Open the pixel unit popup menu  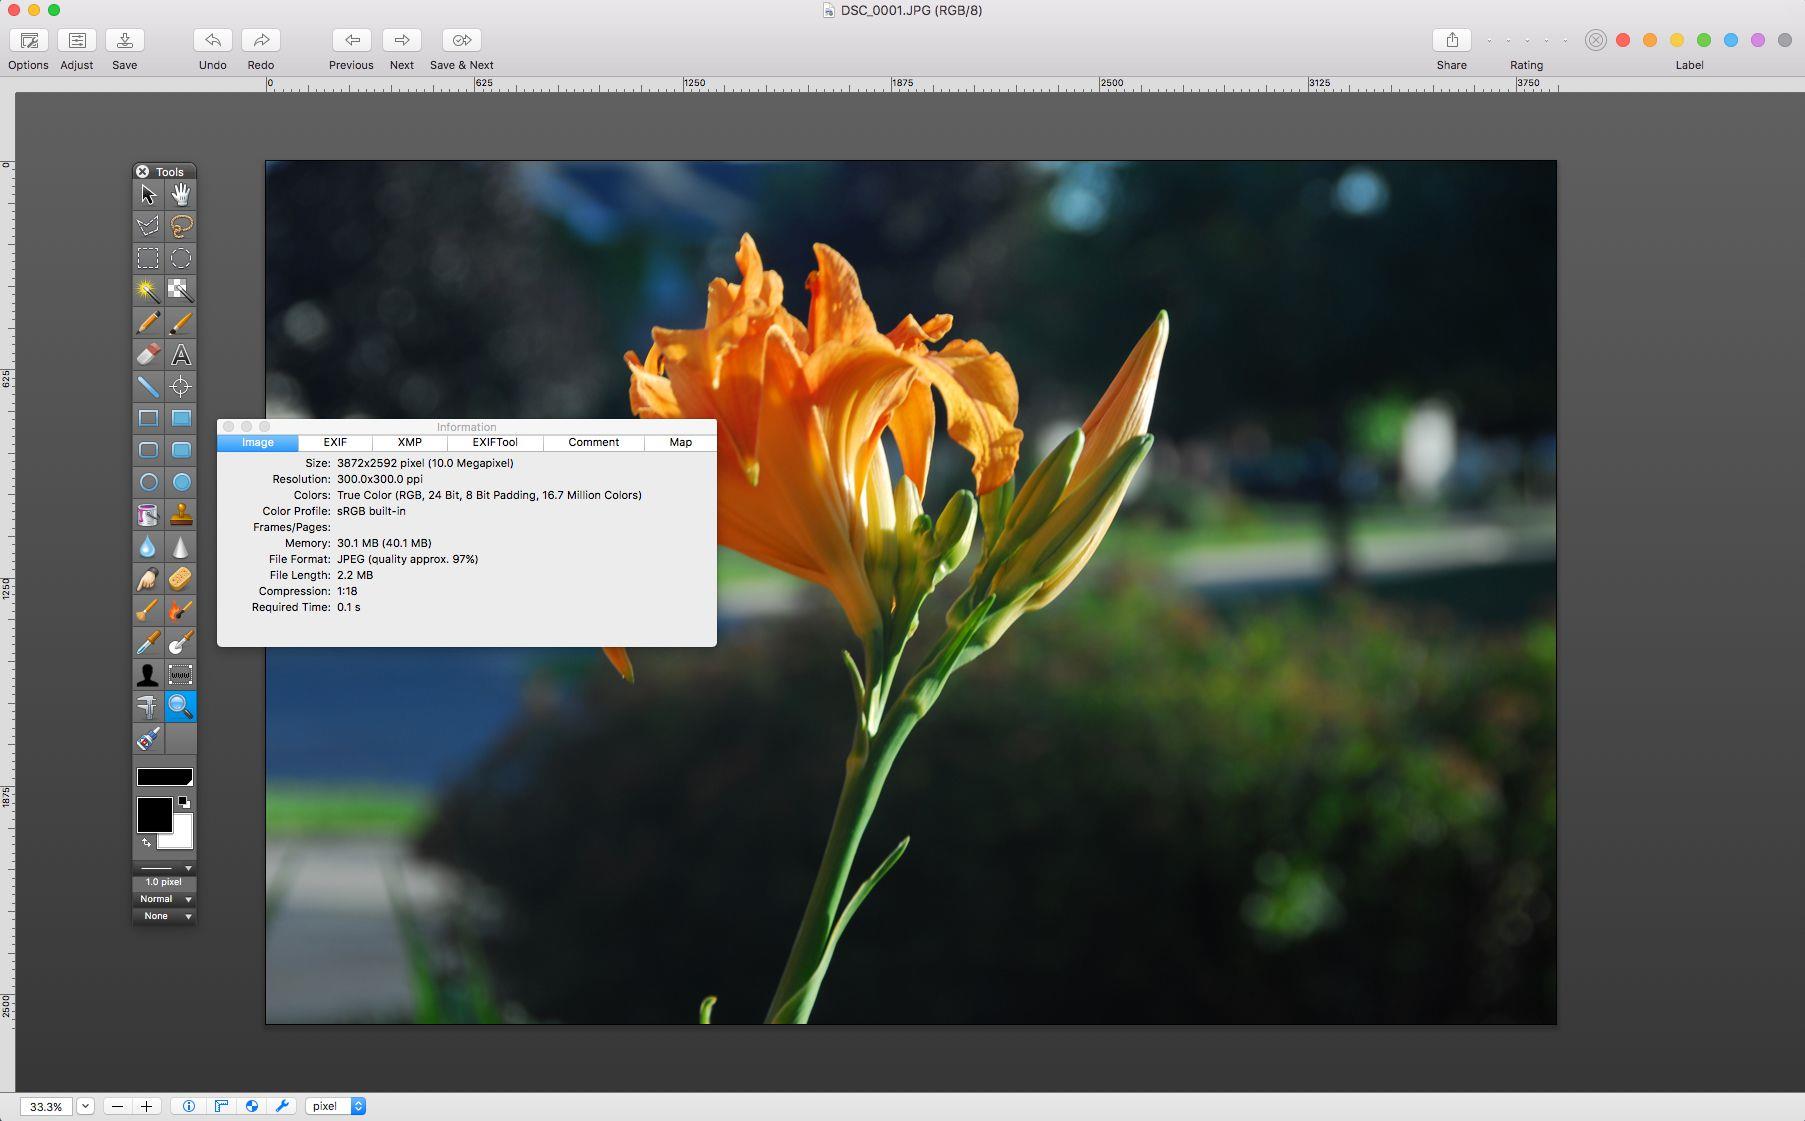tap(336, 1106)
